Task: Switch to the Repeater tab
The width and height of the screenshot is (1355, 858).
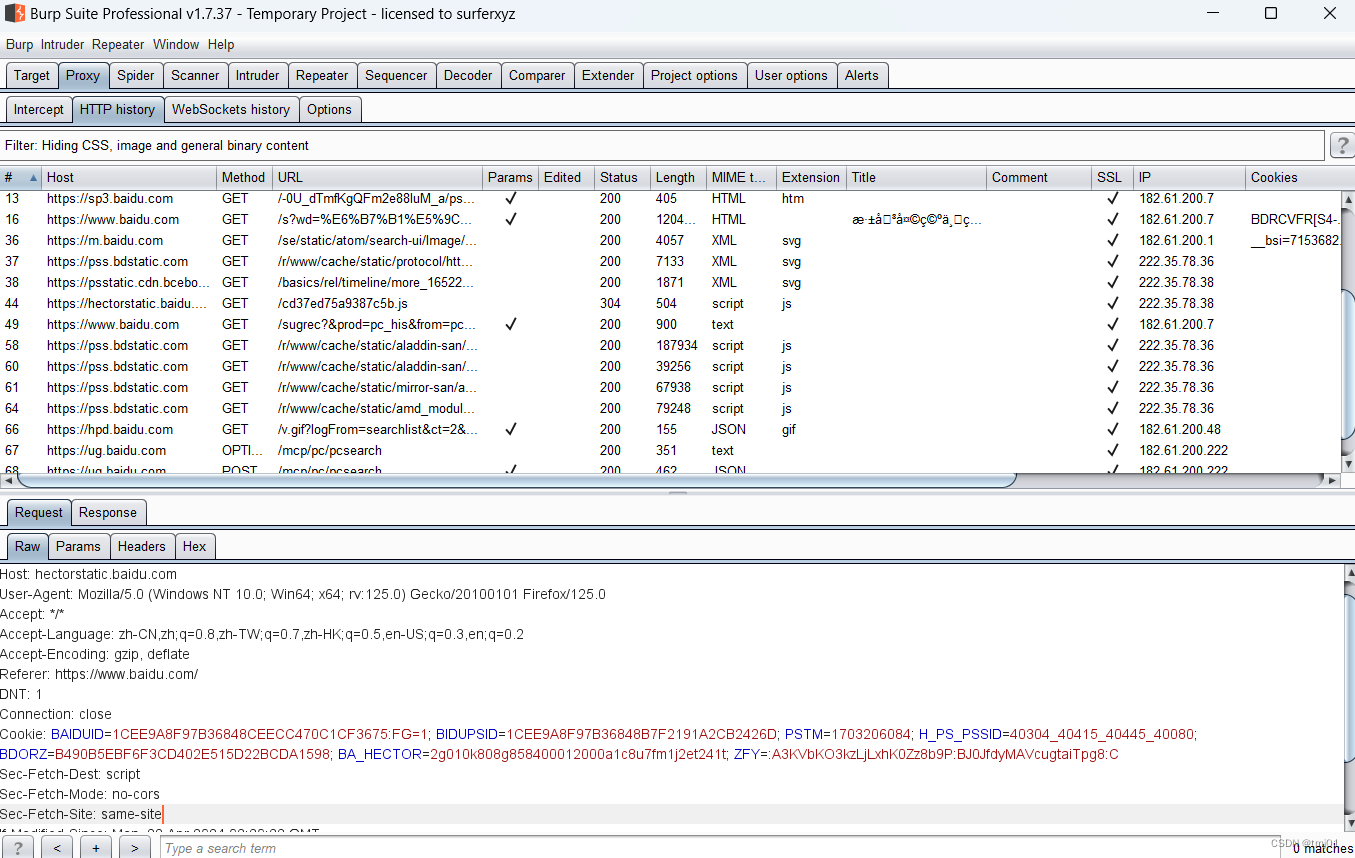Action: click(x=322, y=75)
